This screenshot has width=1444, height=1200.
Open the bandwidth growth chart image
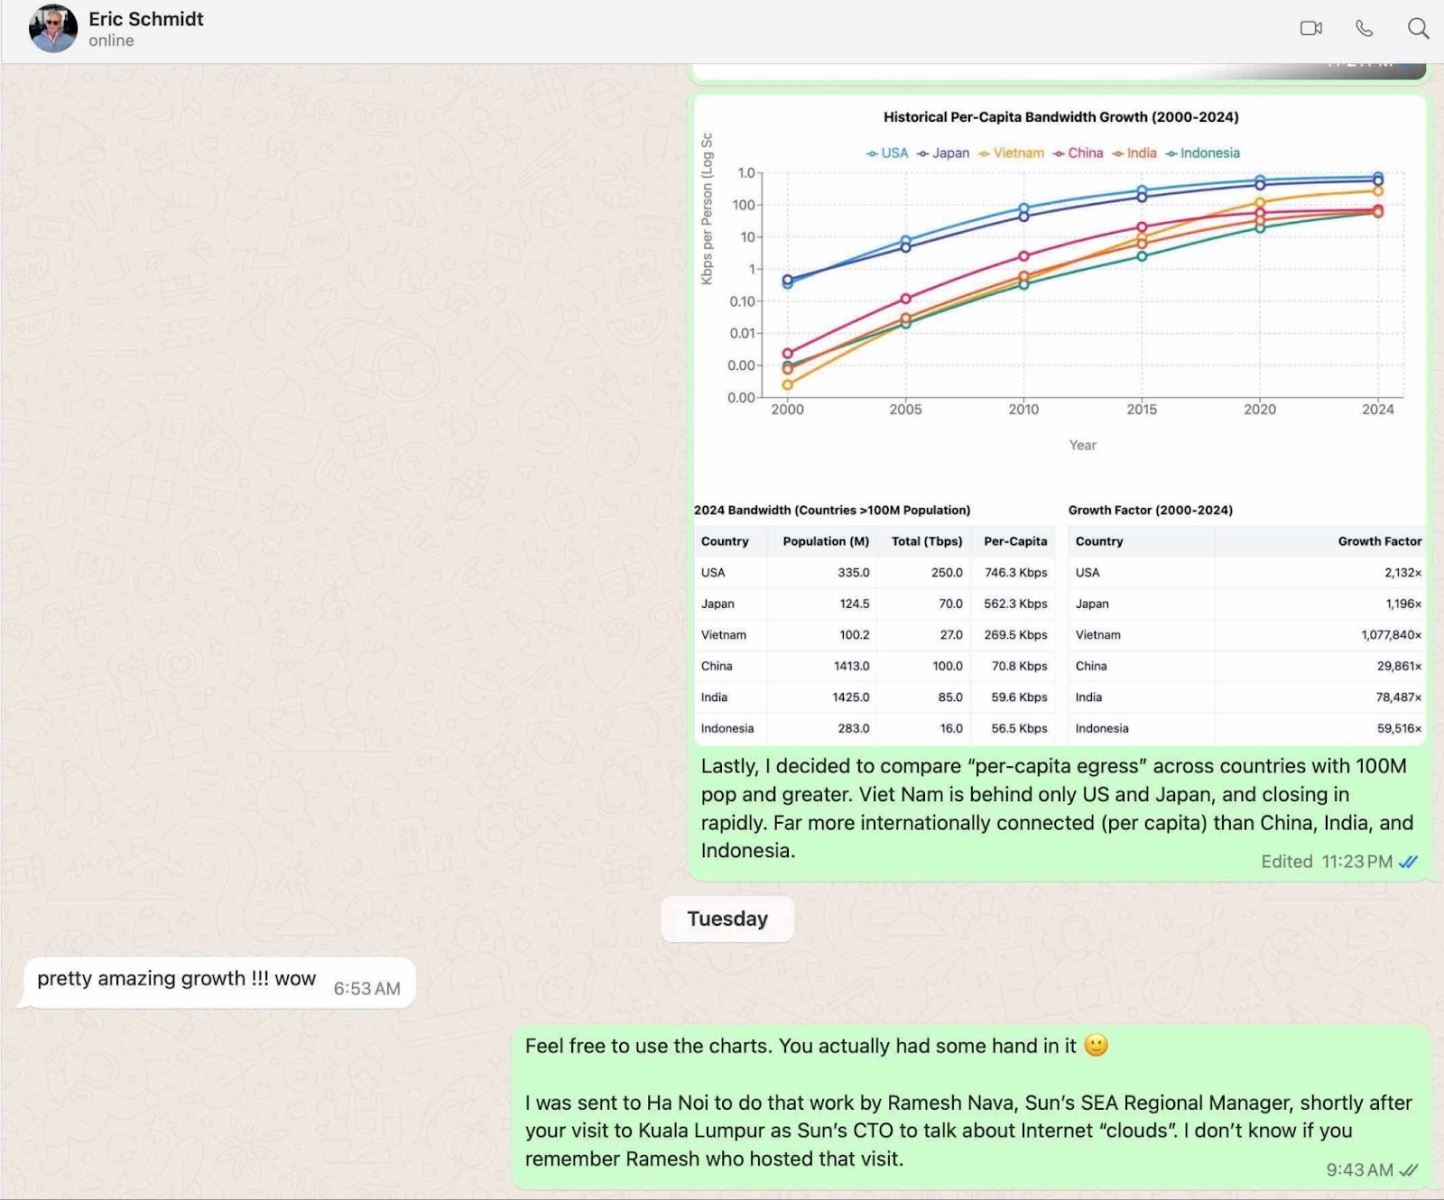tap(1059, 420)
